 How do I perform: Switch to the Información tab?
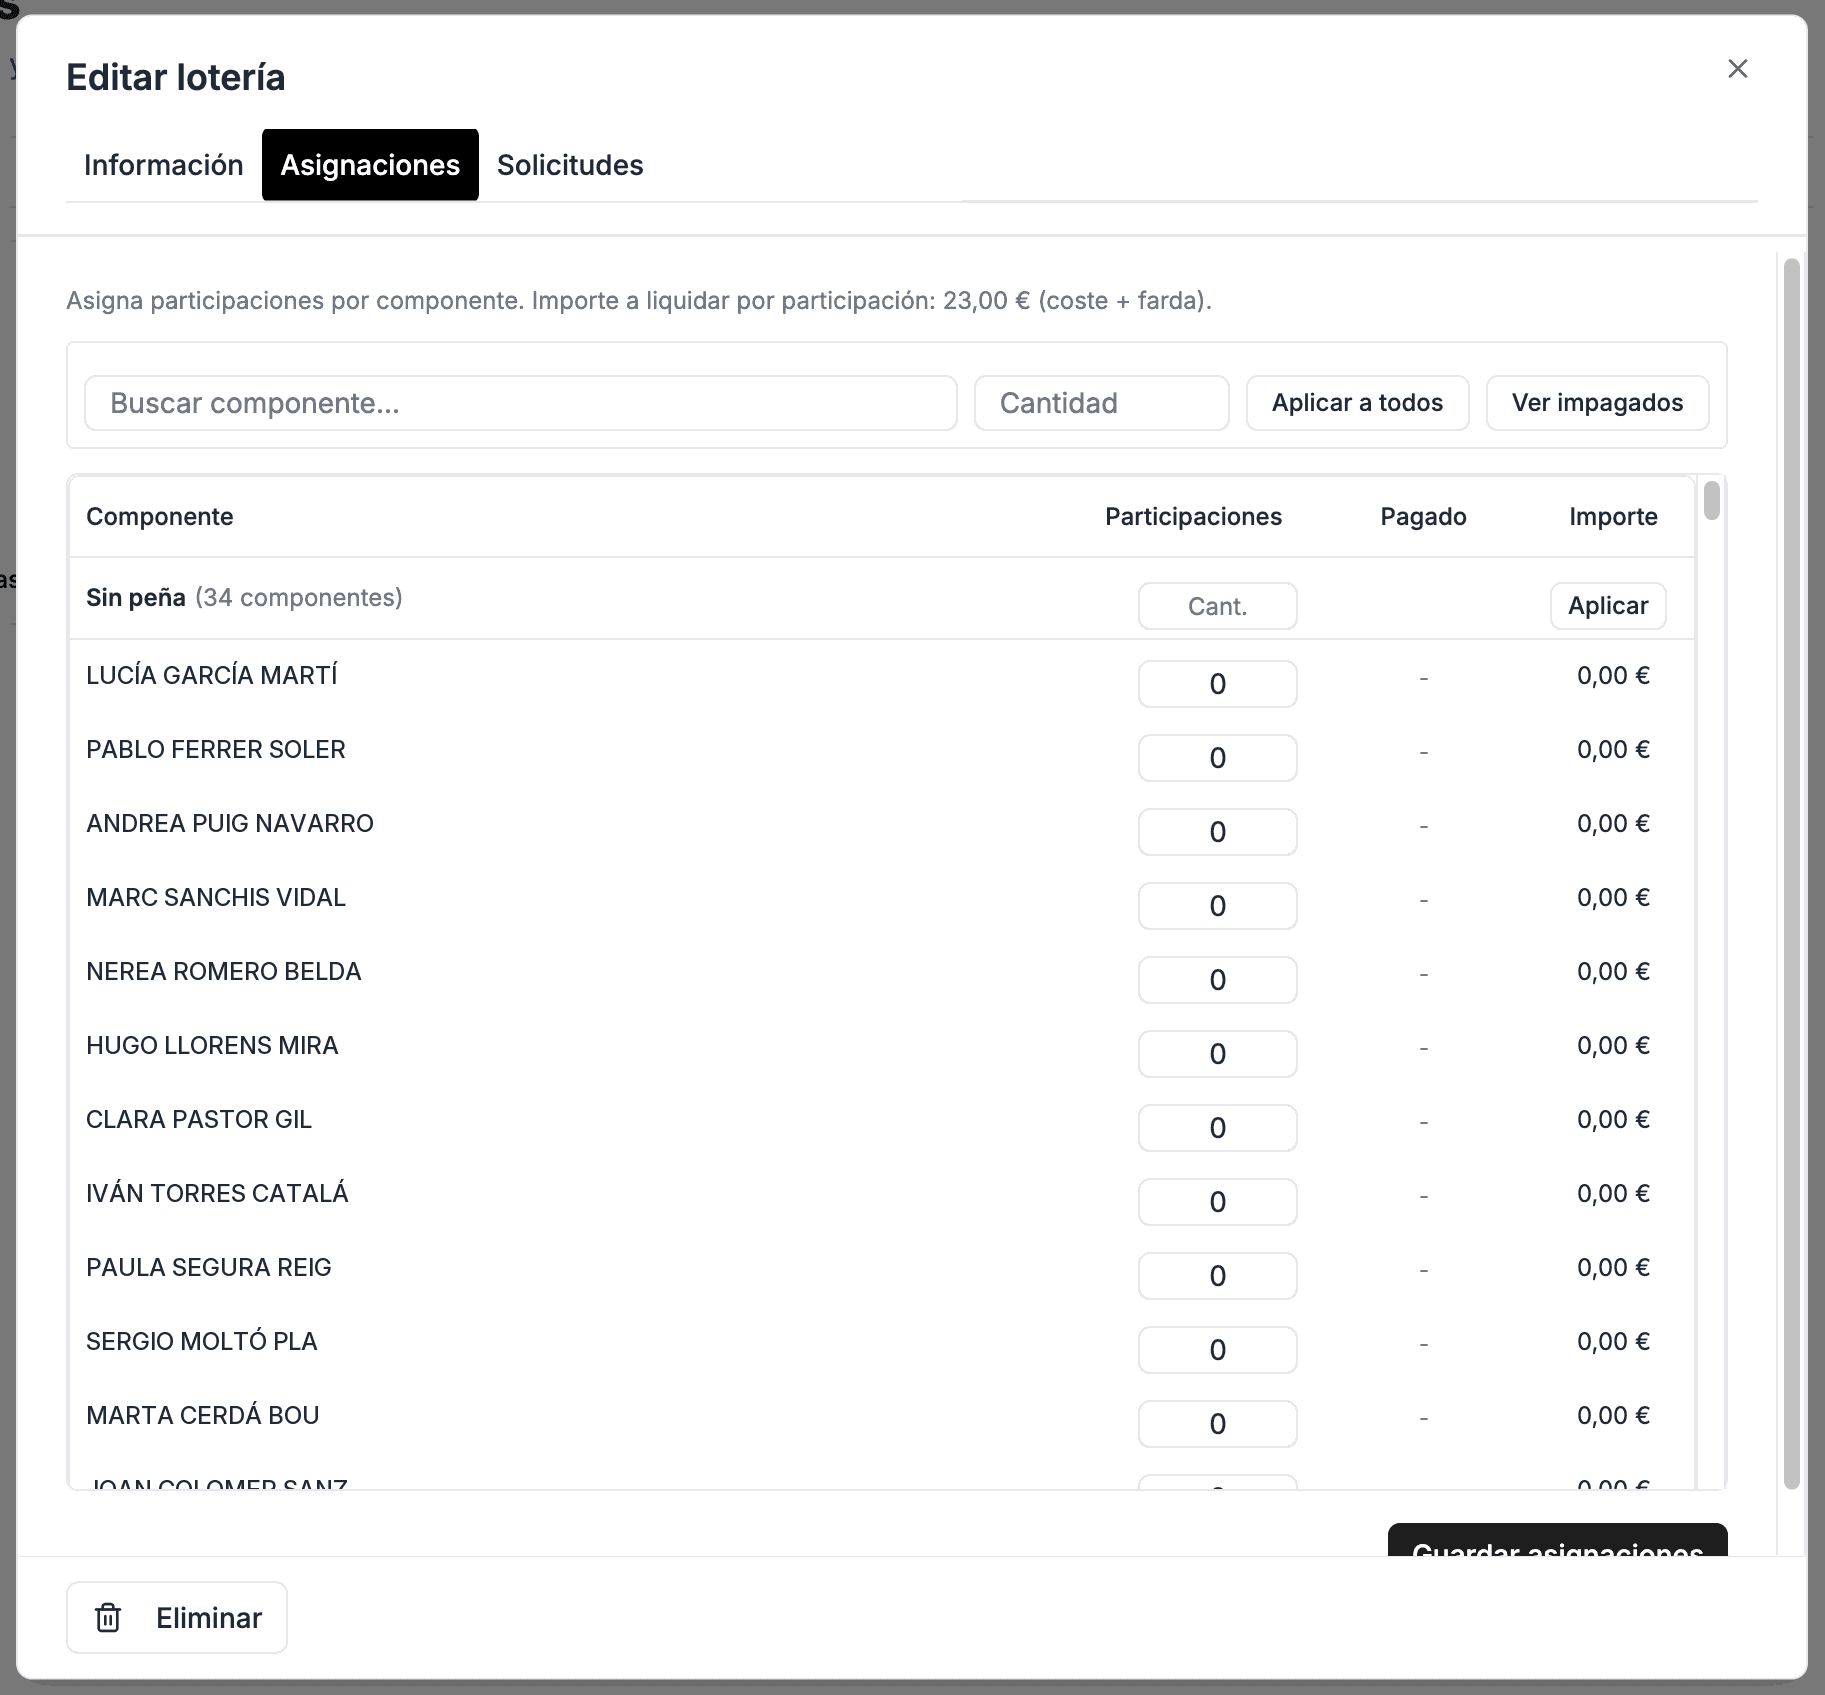point(164,165)
